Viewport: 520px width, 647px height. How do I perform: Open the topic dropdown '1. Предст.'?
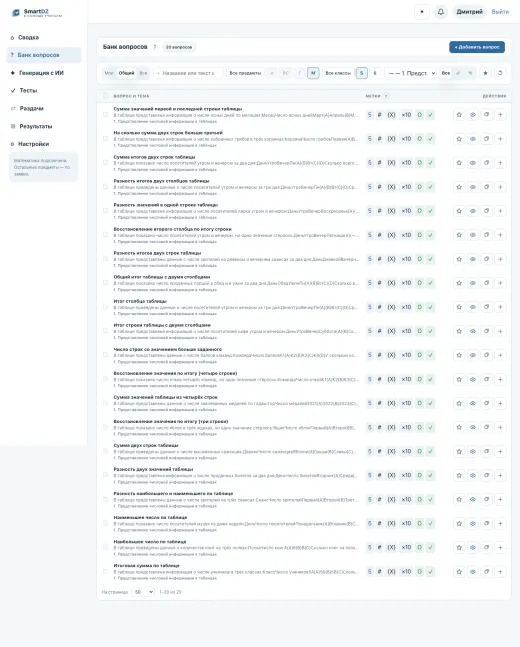[x=411, y=73]
